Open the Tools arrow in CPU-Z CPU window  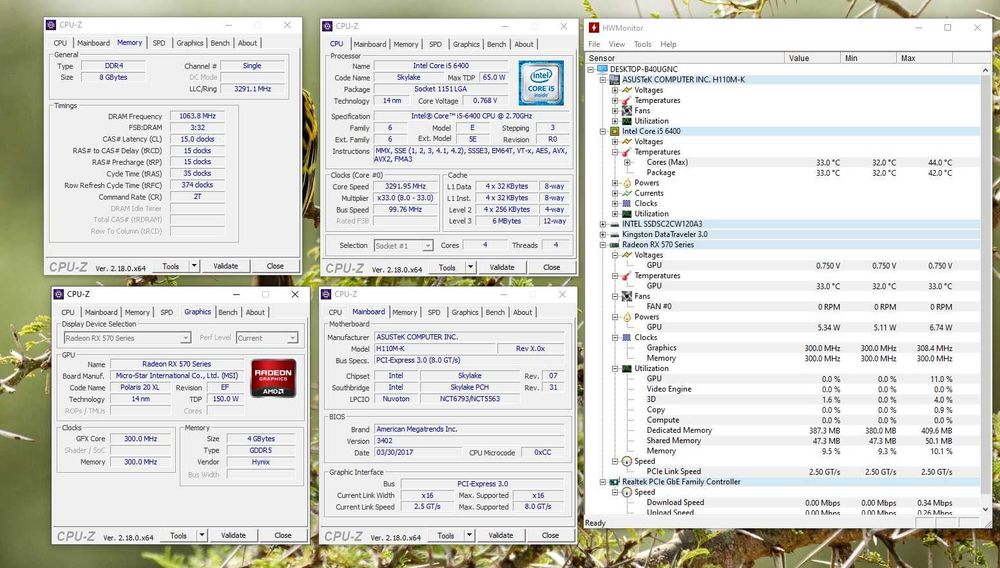pos(471,267)
